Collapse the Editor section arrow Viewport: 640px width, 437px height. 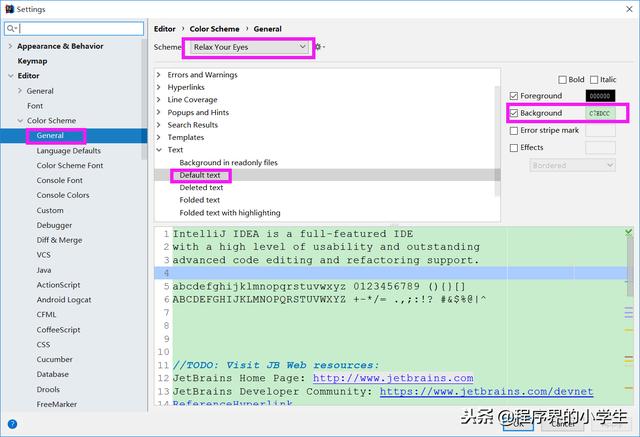click(x=11, y=76)
